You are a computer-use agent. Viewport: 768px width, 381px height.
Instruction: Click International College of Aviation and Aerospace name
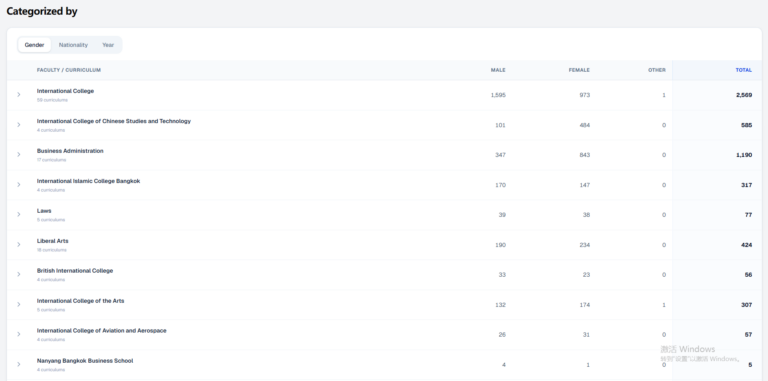101,331
